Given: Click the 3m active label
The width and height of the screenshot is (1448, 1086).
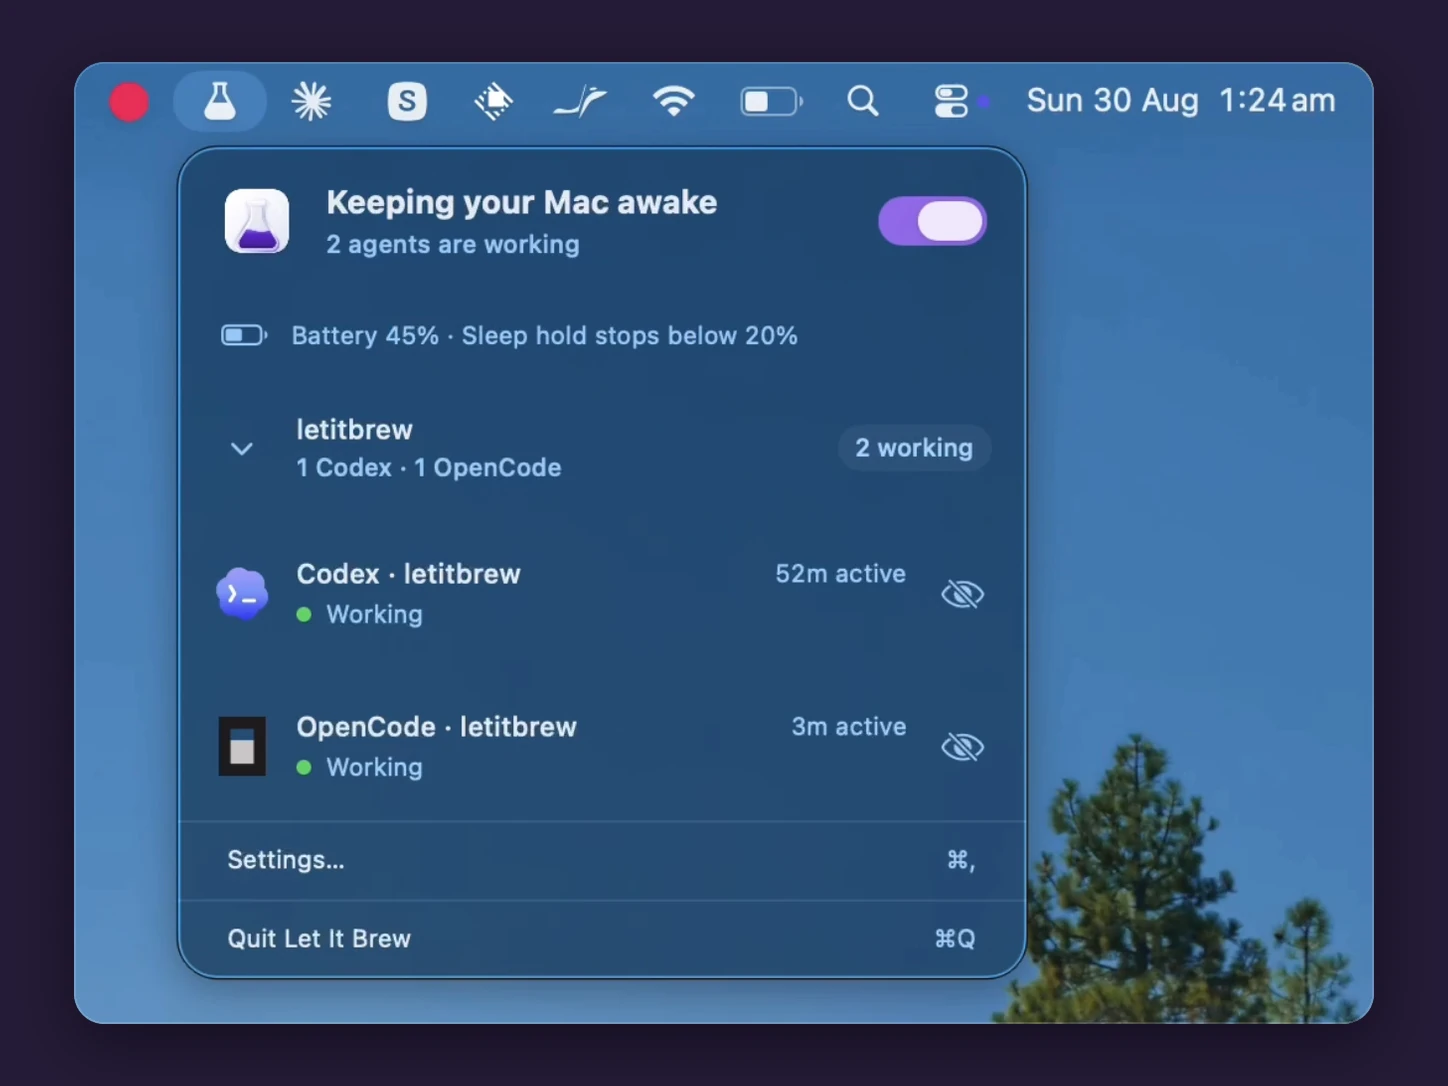Looking at the screenshot, I should coord(849,726).
